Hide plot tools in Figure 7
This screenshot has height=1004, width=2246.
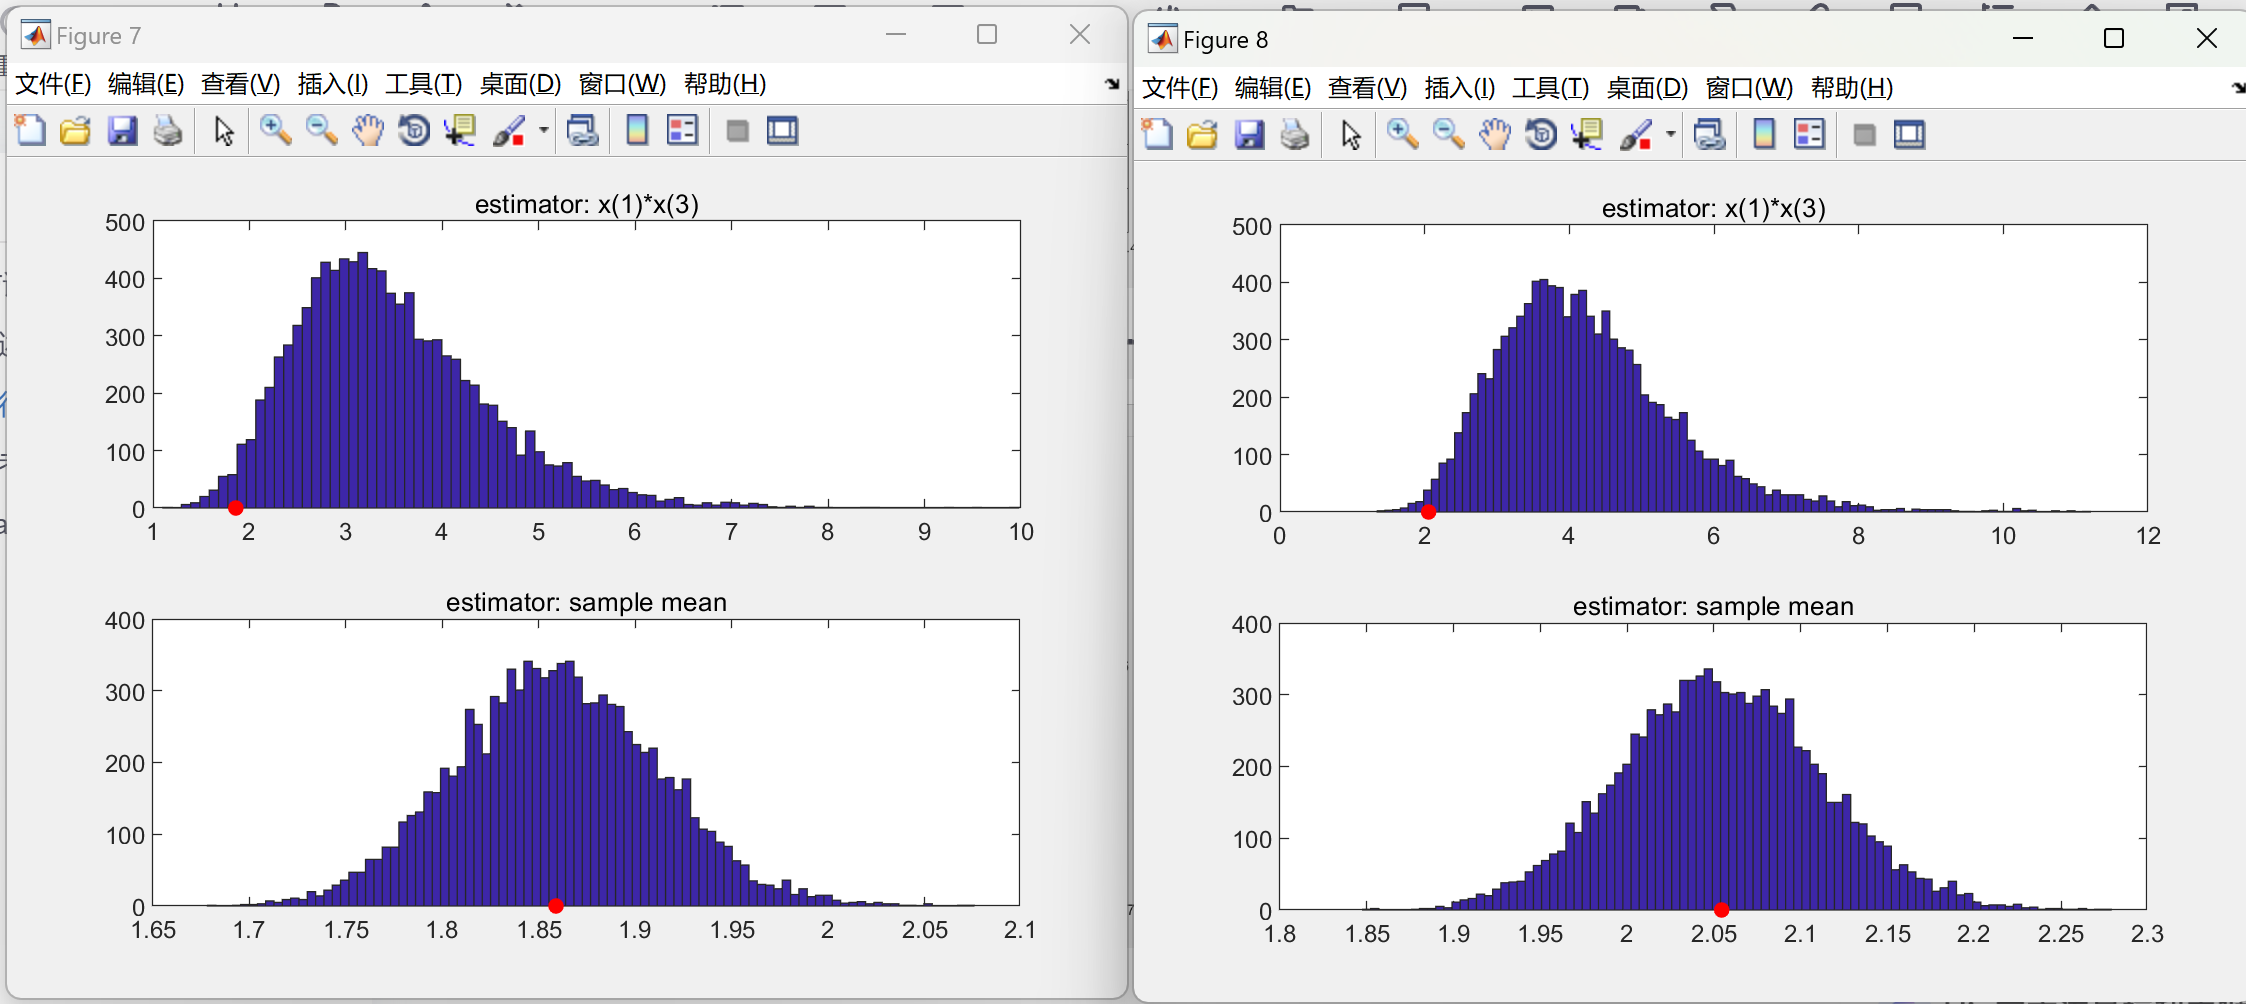[738, 131]
